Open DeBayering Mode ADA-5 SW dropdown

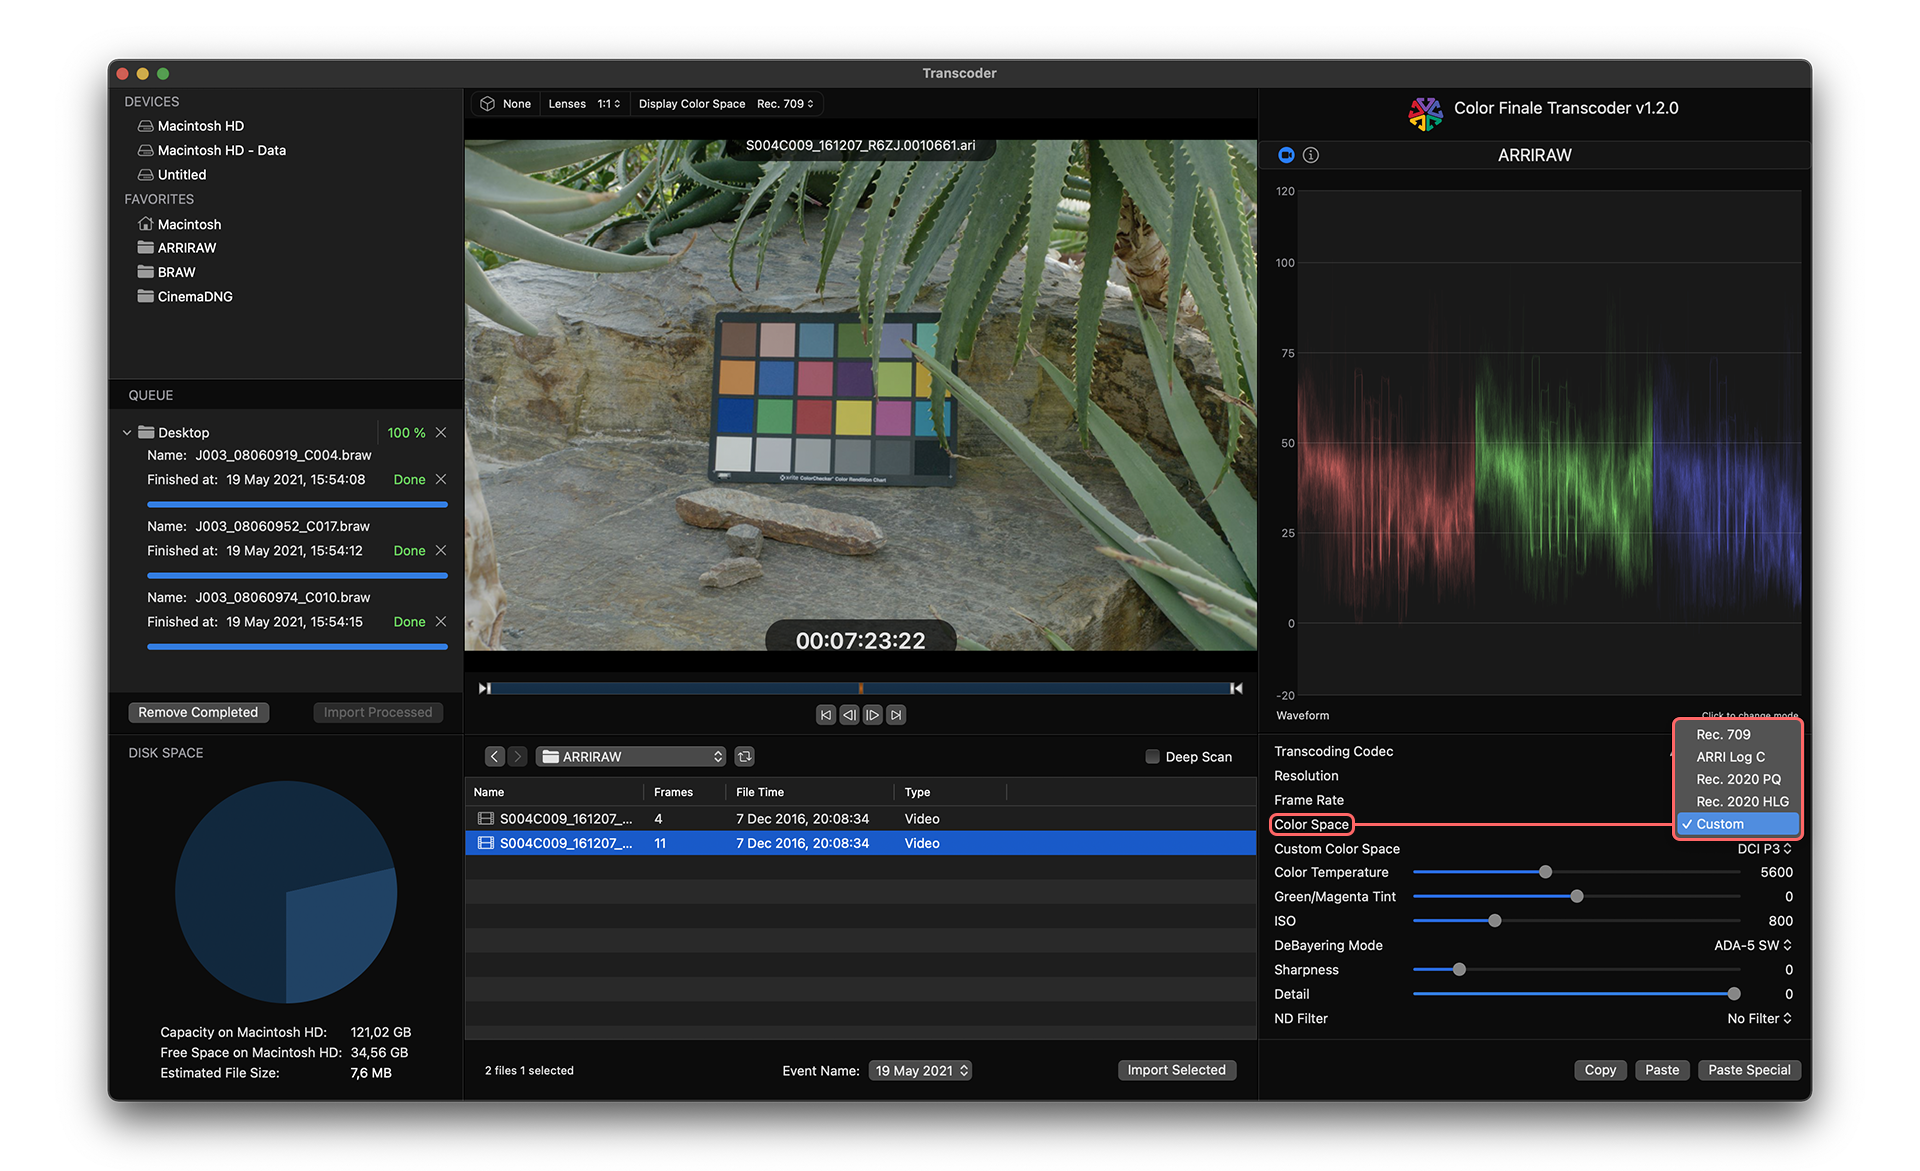click(1753, 946)
